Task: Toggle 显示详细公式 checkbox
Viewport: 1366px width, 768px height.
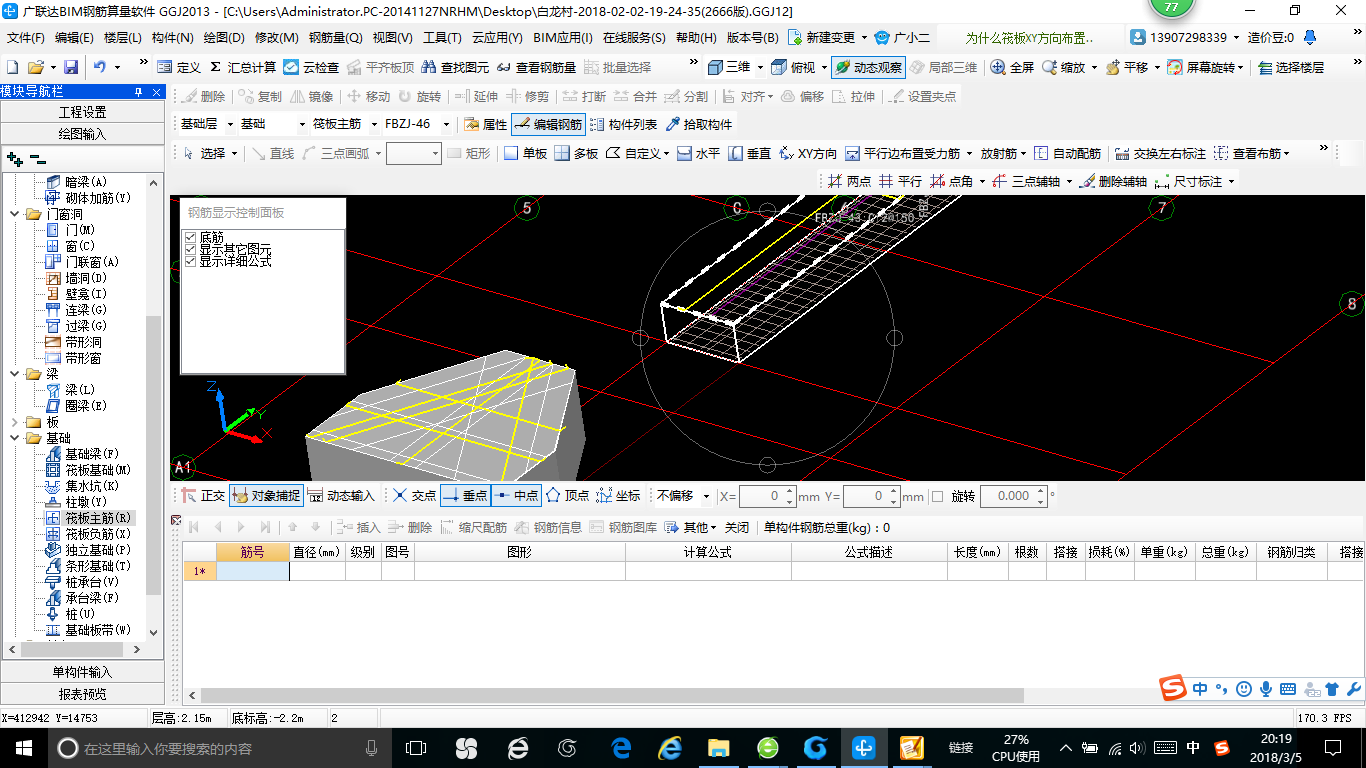Action: tap(191, 261)
